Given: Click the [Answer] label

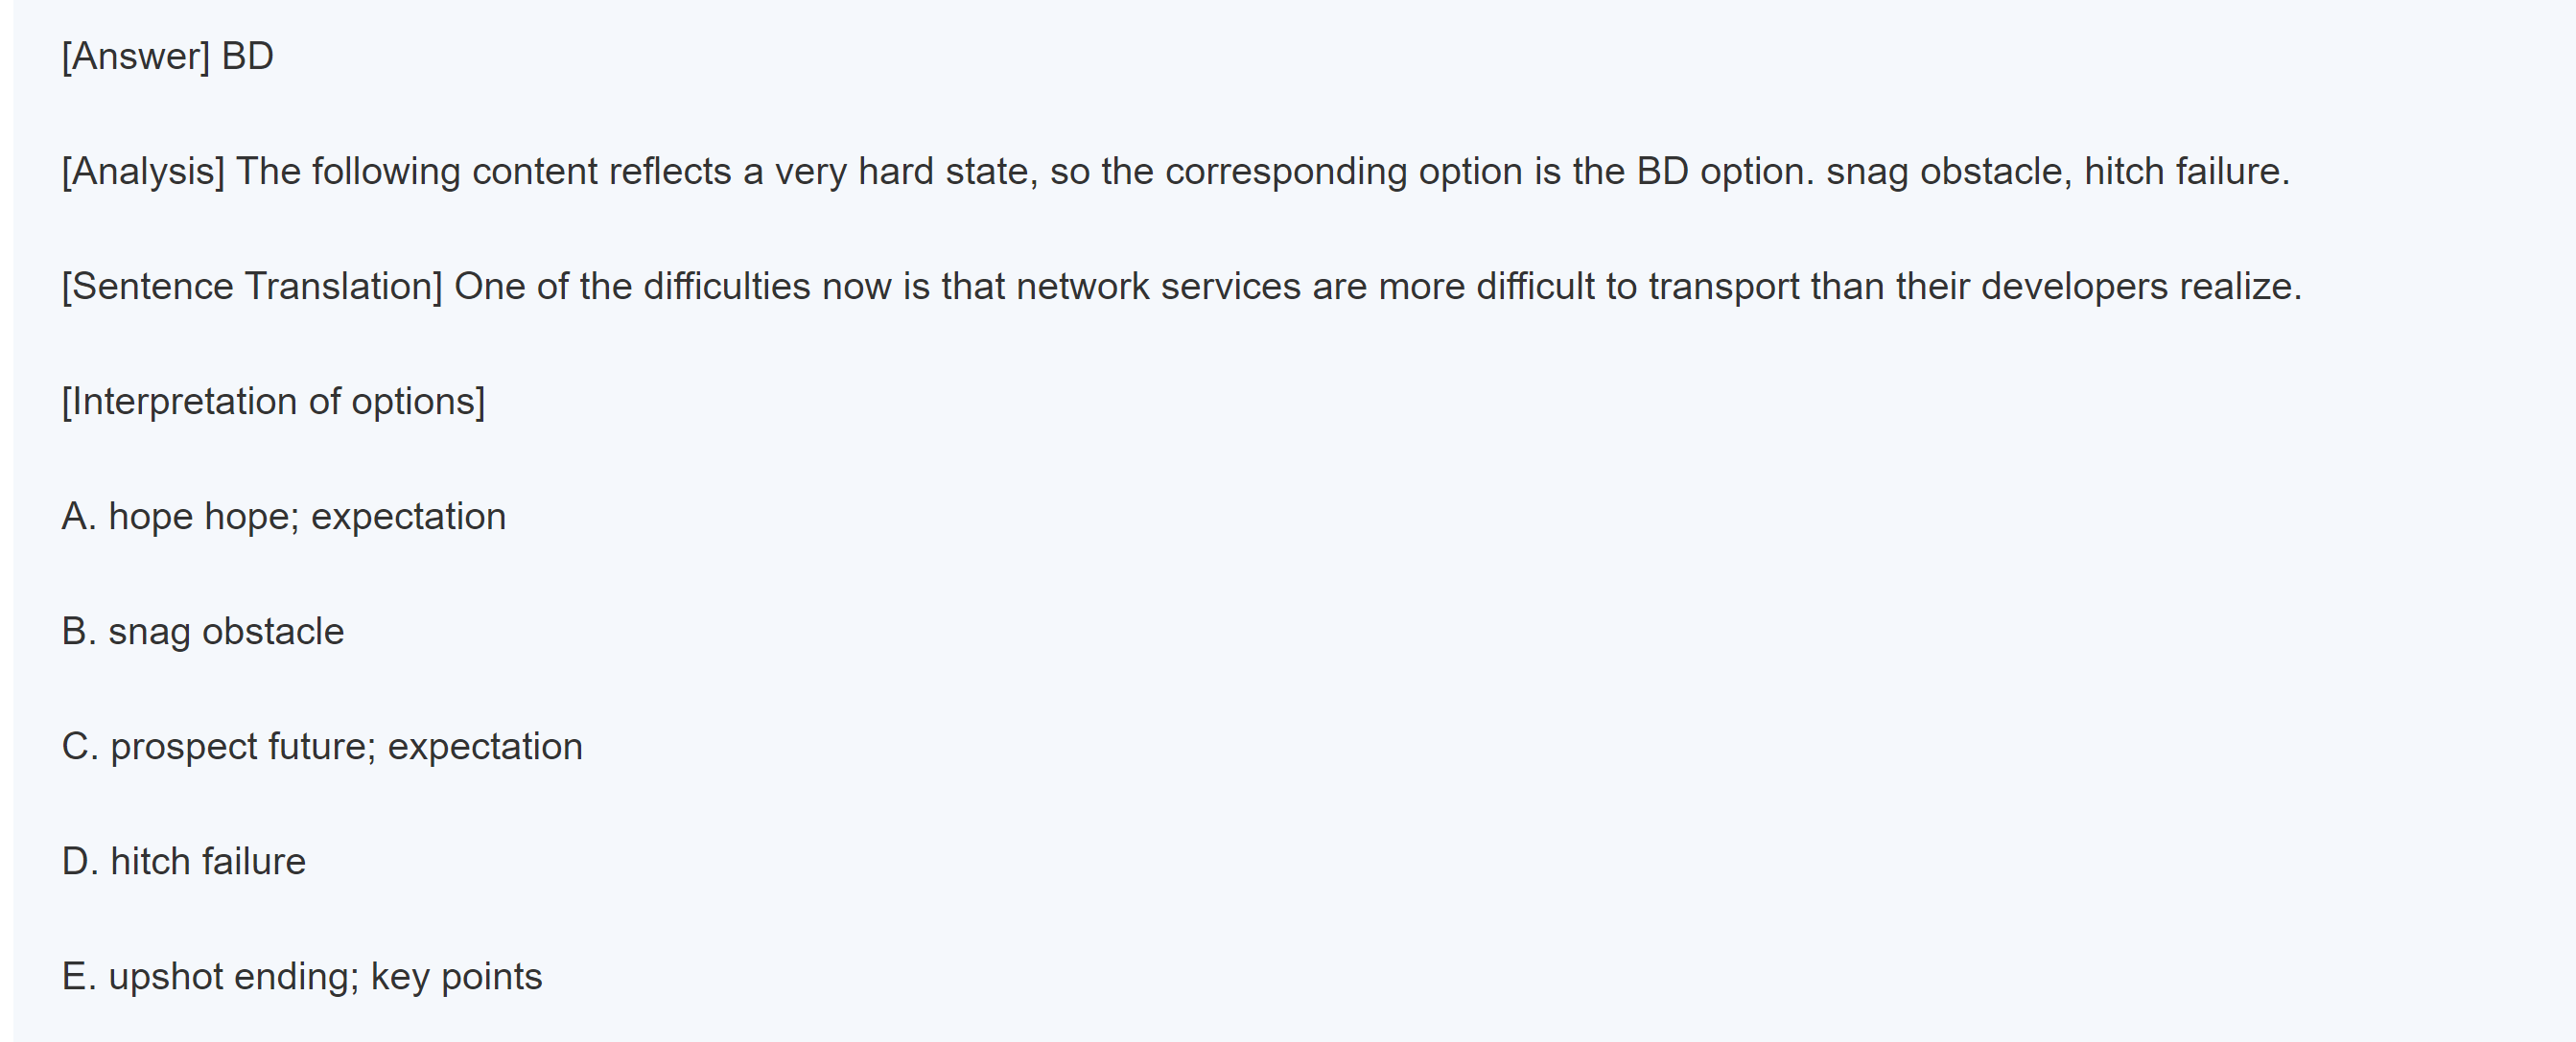Looking at the screenshot, I should [x=135, y=57].
